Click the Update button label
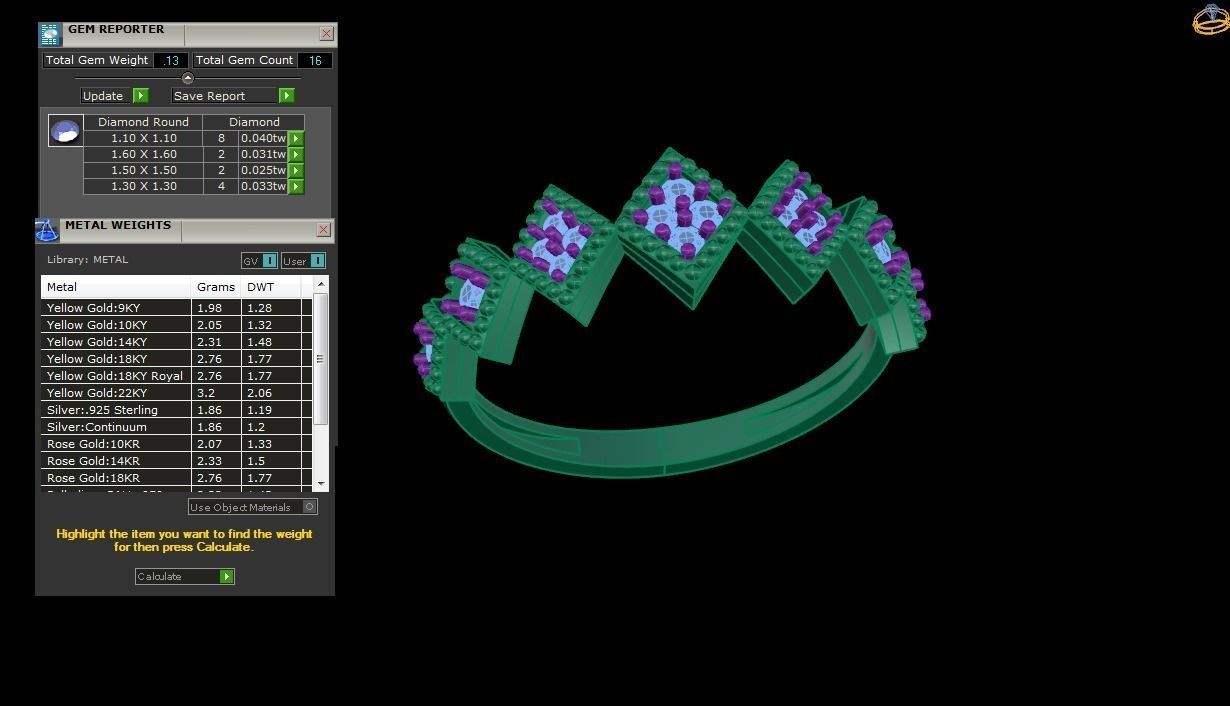 pyautogui.click(x=103, y=96)
